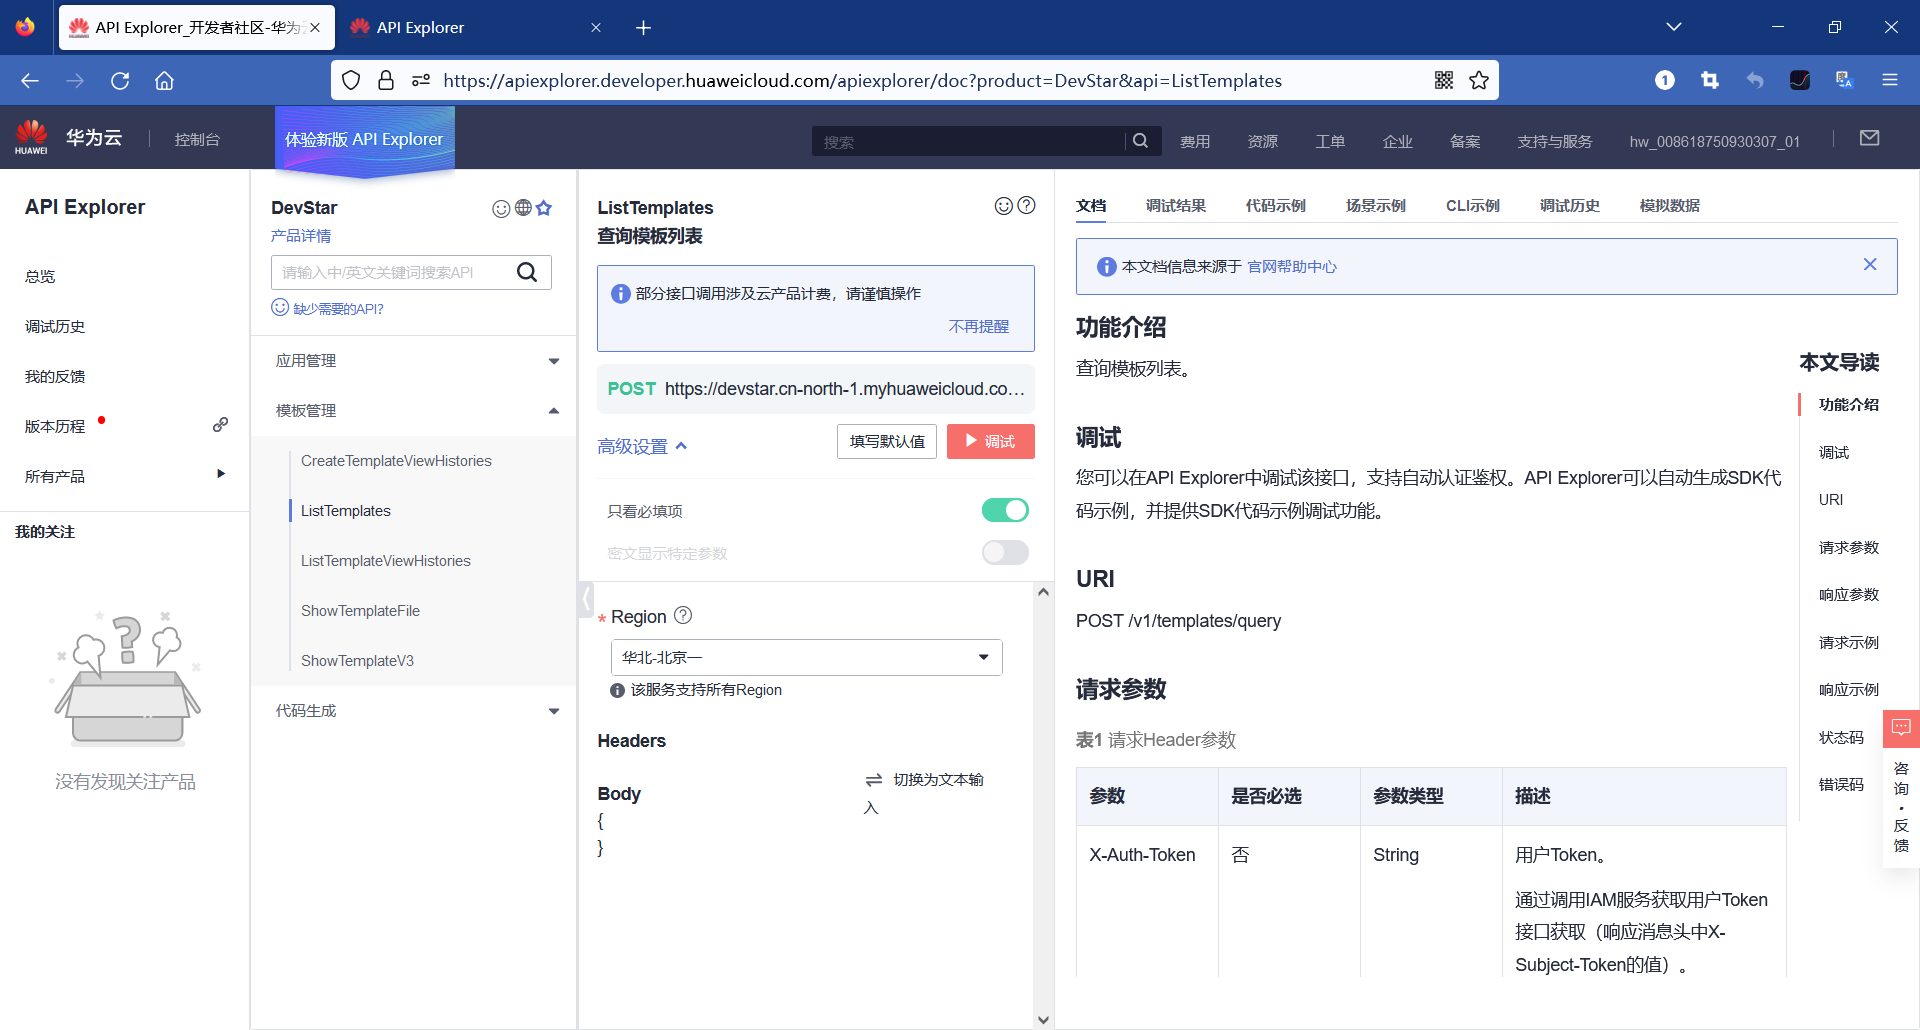Click the 填写默认值 button
Image resolution: width=1920 pixels, height=1030 pixels.
click(887, 441)
